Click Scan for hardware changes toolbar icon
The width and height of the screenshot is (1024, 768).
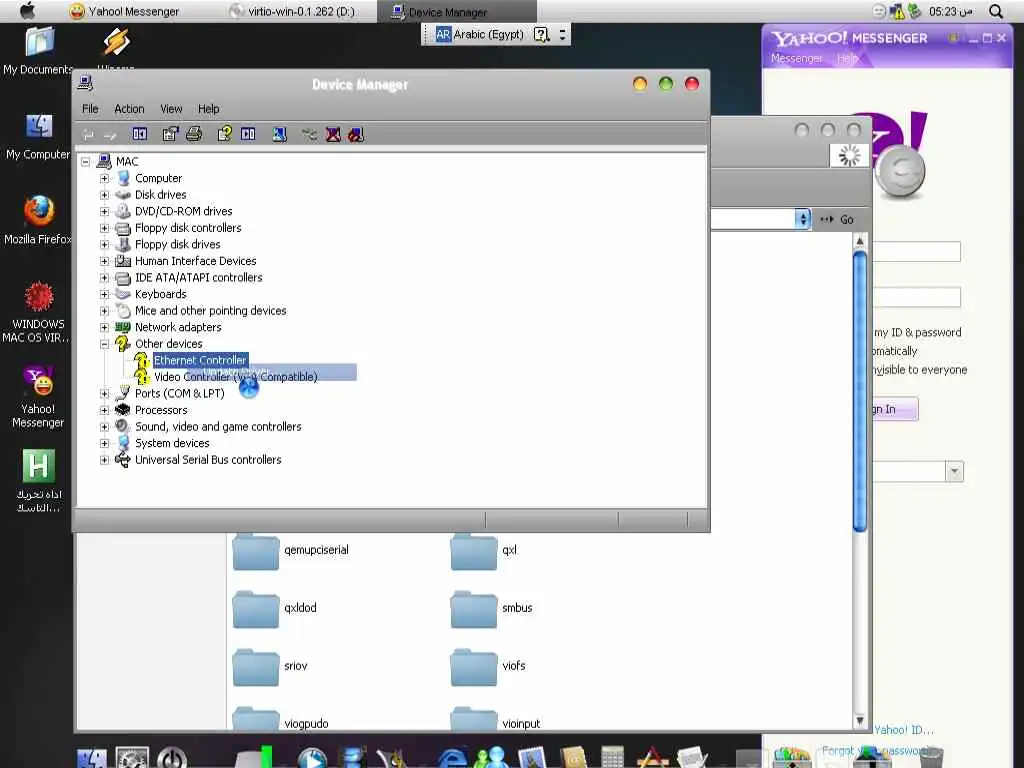pyautogui.click(x=280, y=135)
